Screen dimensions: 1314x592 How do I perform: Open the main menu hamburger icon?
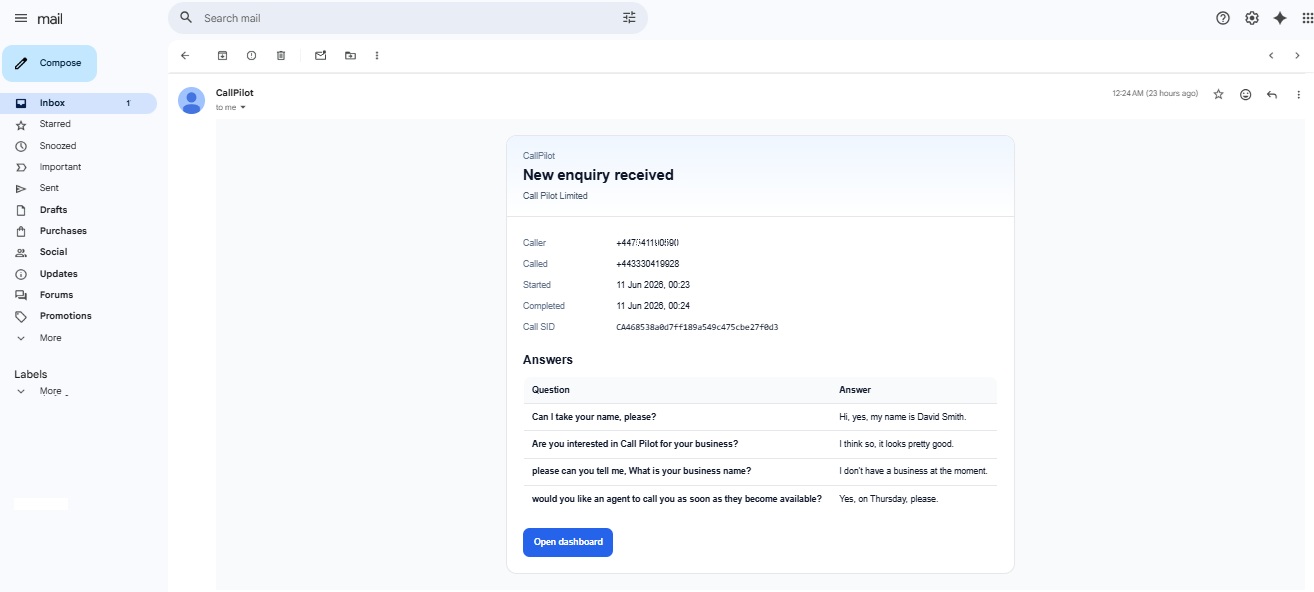[x=20, y=18]
